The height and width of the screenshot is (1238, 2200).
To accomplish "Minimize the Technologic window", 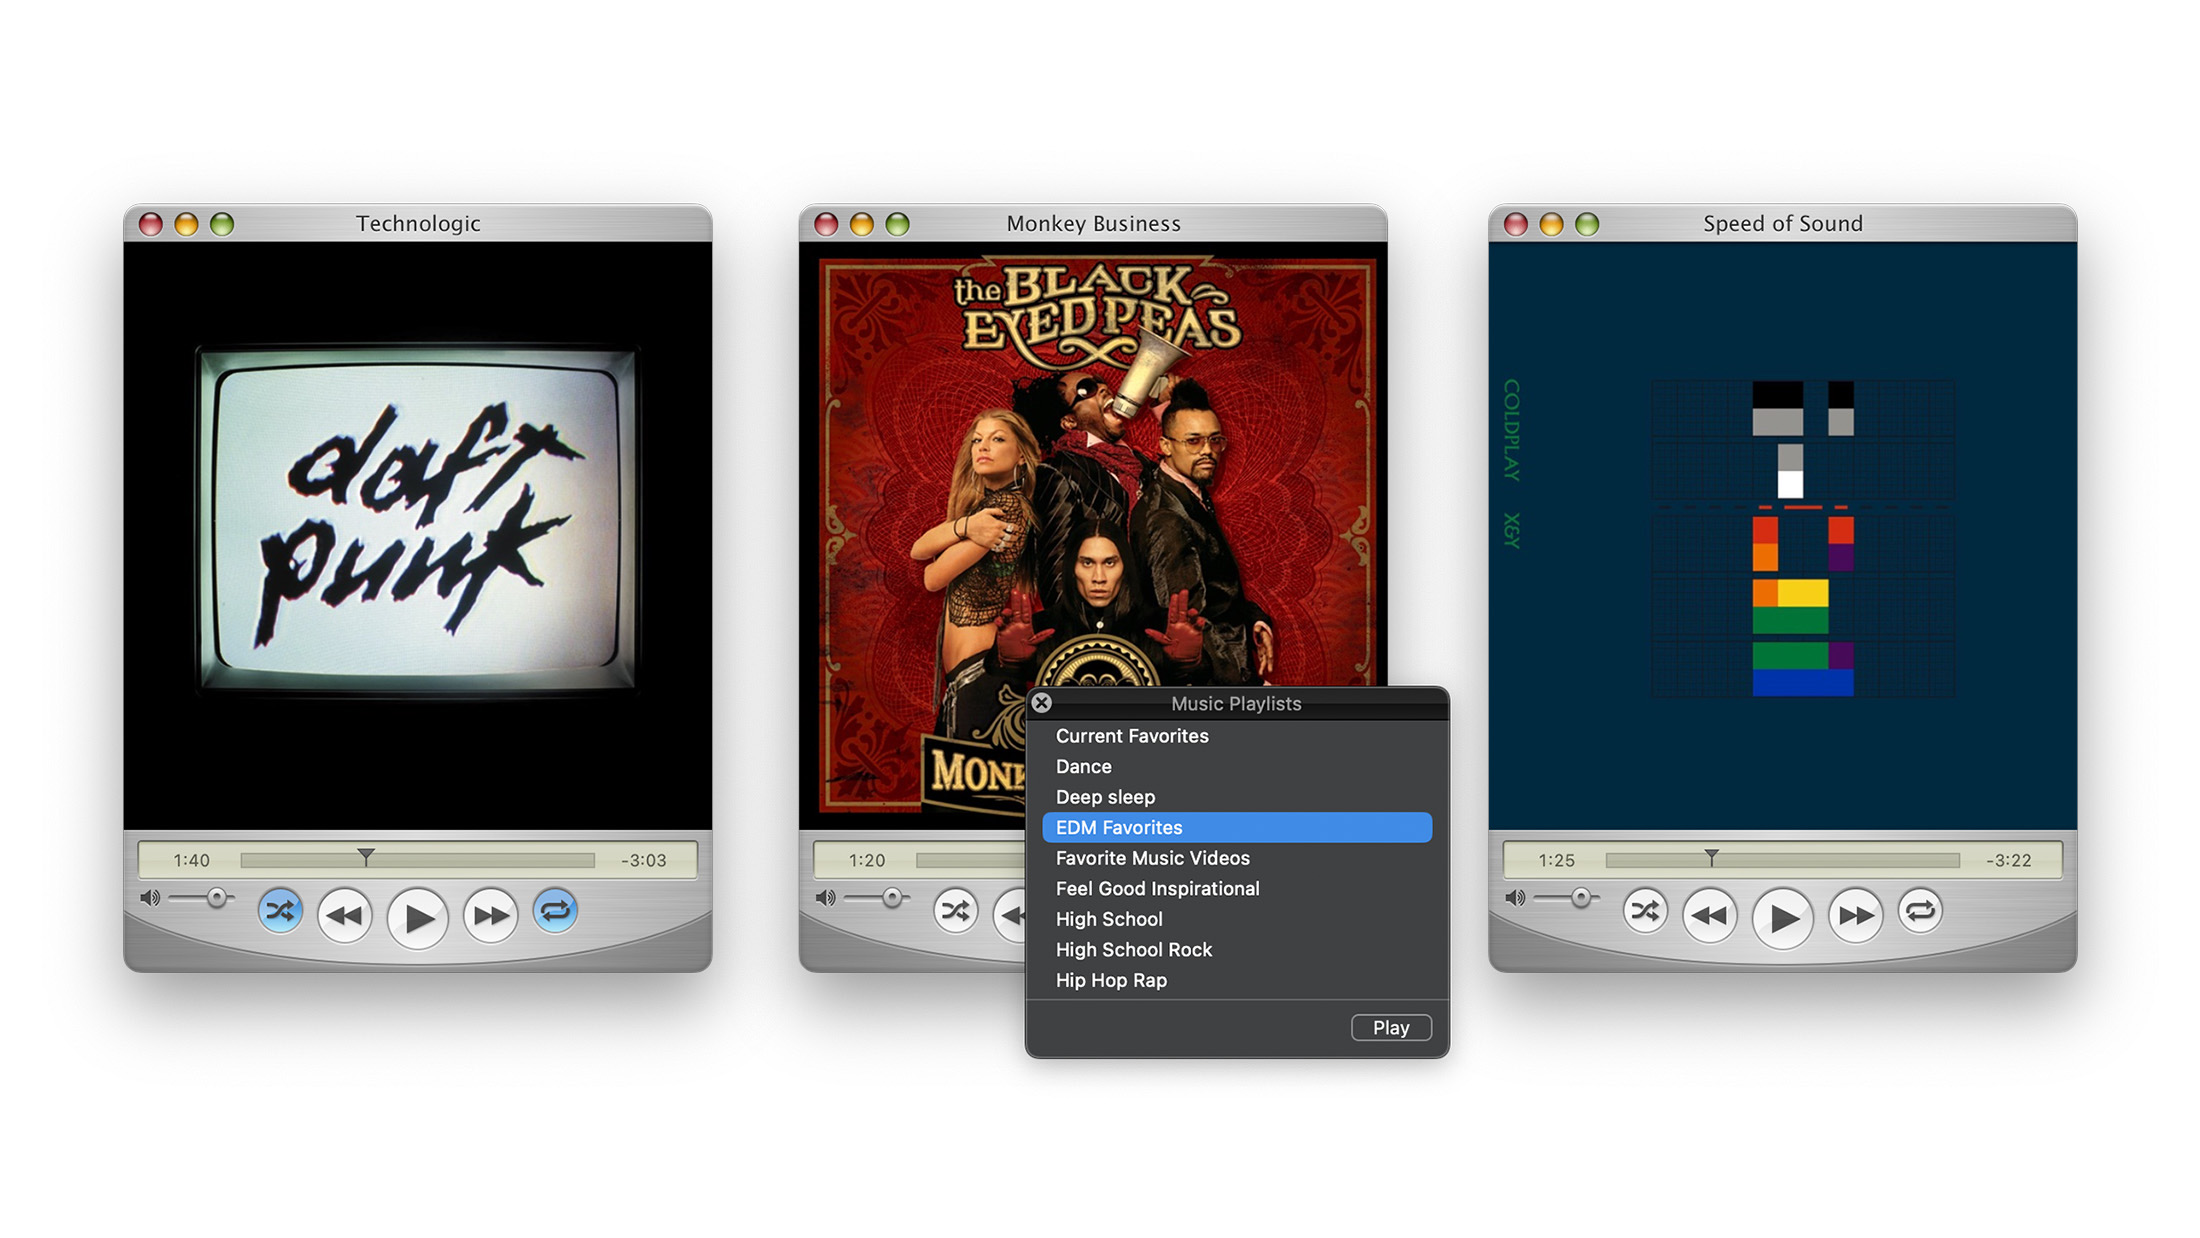I will [x=186, y=224].
